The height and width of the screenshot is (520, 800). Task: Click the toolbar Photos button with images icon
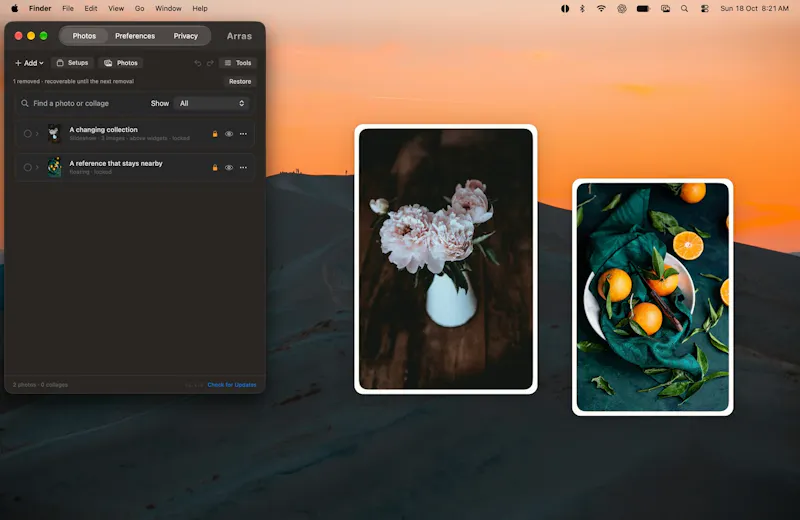point(121,63)
